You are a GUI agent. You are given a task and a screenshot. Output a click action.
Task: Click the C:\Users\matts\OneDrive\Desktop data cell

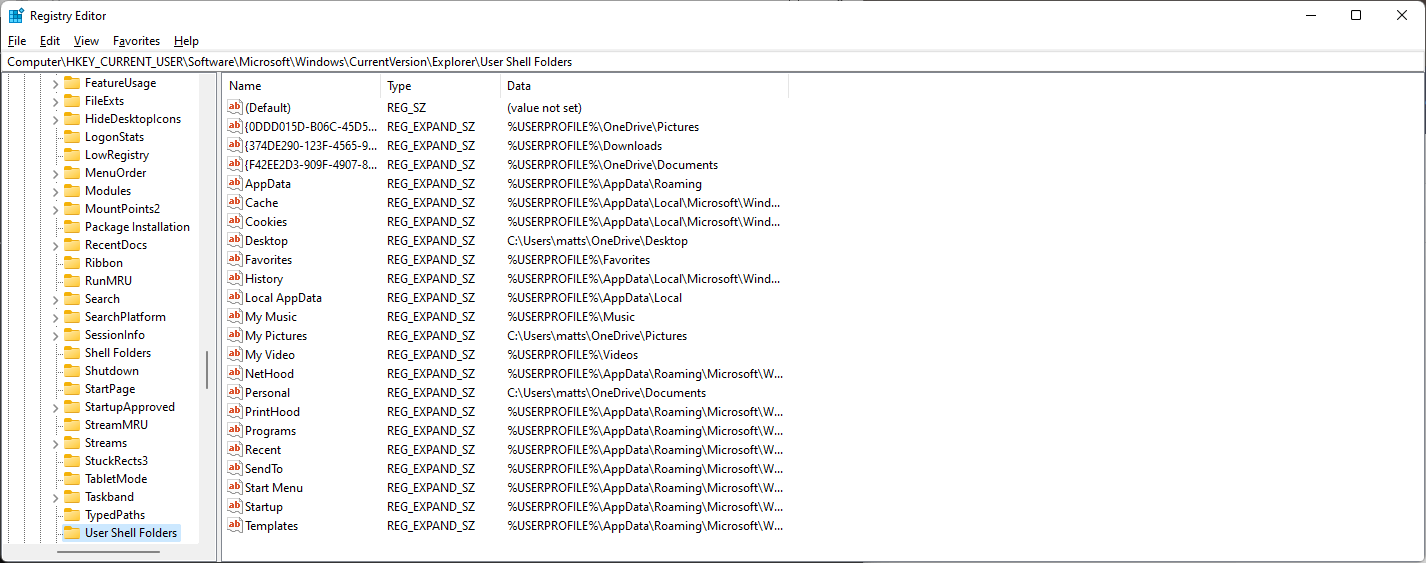click(x=597, y=240)
